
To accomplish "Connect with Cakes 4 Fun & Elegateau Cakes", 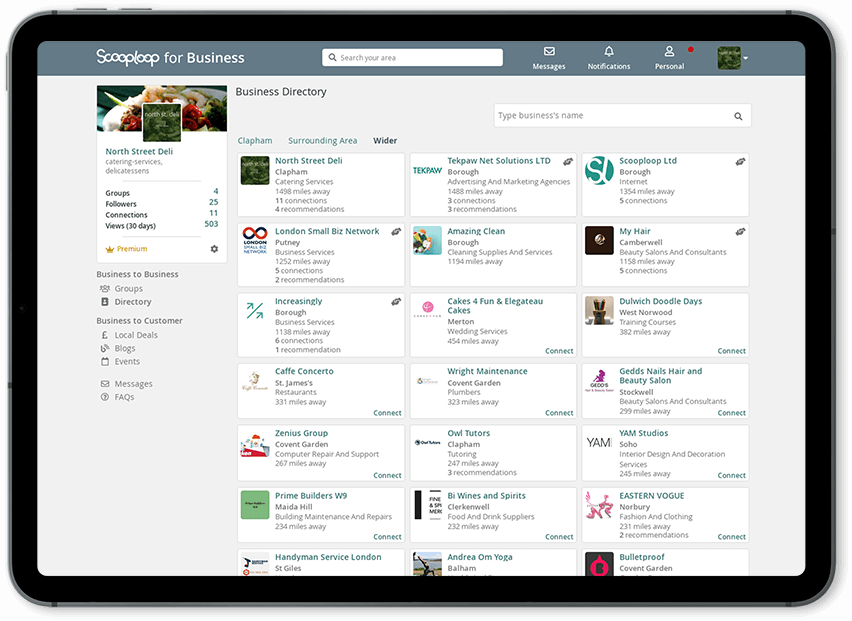I will pyautogui.click(x=559, y=351).
